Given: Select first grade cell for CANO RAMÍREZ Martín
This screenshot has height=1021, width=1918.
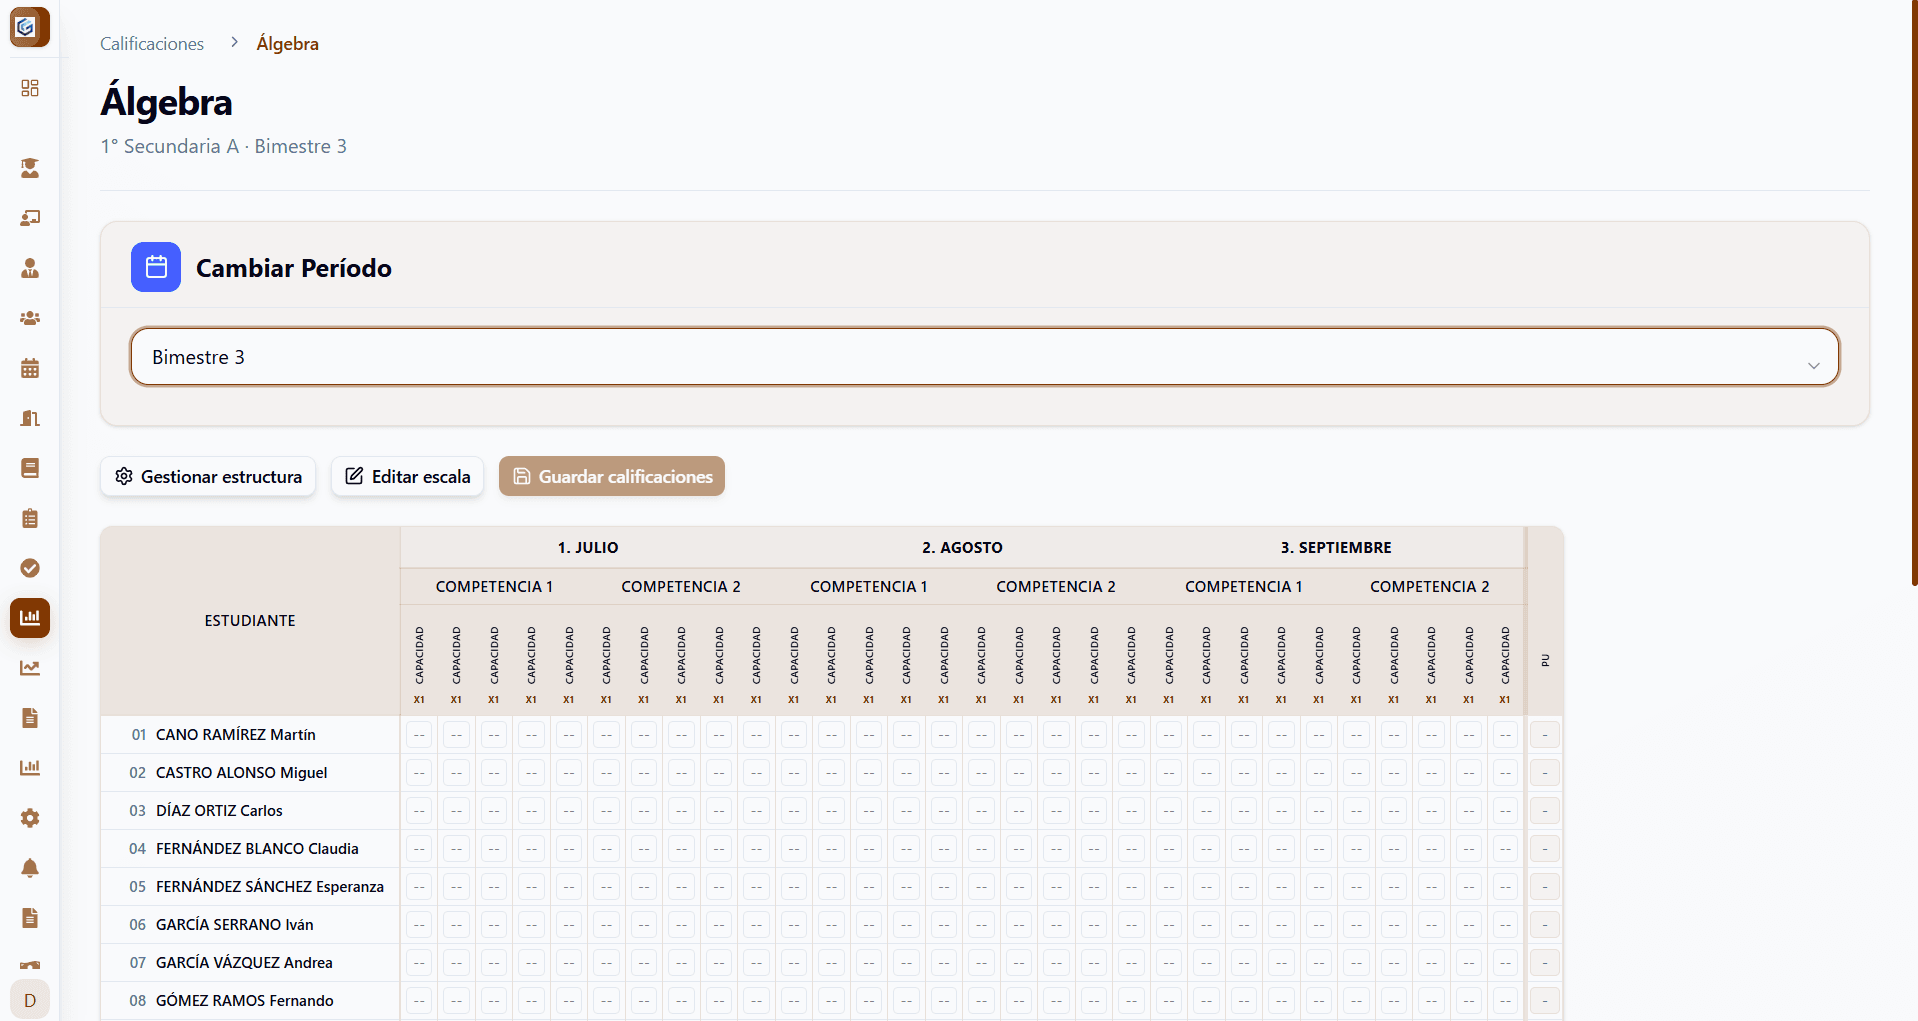Looking at the screenshot, I should tap(419, 735).
